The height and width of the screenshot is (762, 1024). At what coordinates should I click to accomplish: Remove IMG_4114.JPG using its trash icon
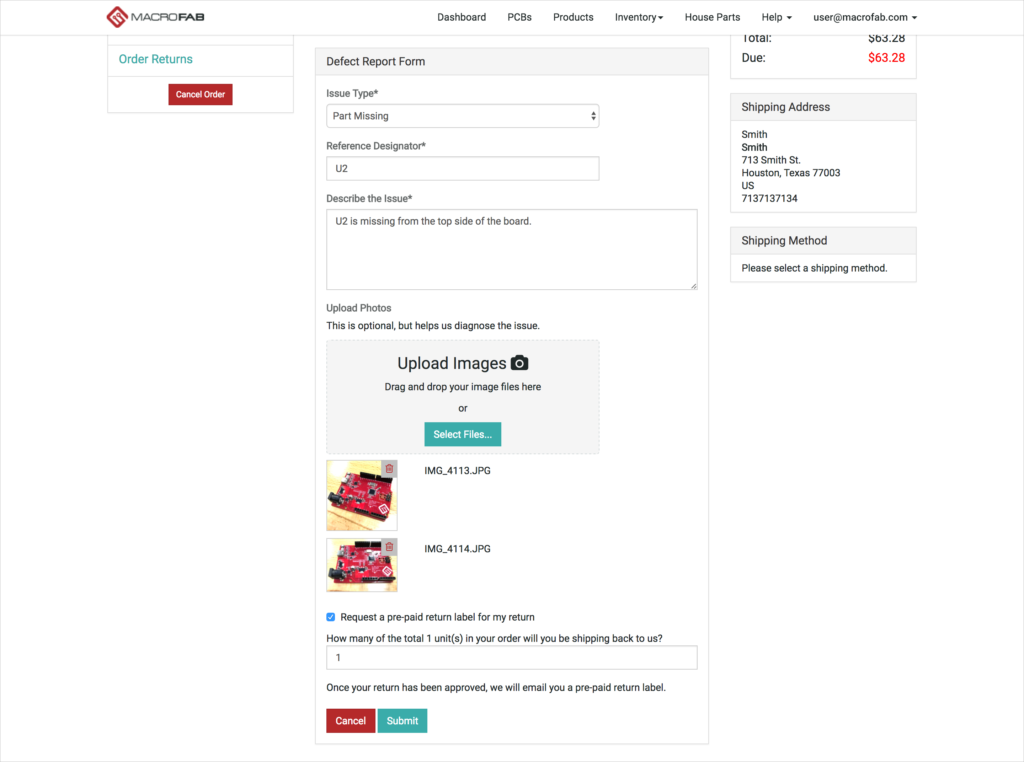389,547
